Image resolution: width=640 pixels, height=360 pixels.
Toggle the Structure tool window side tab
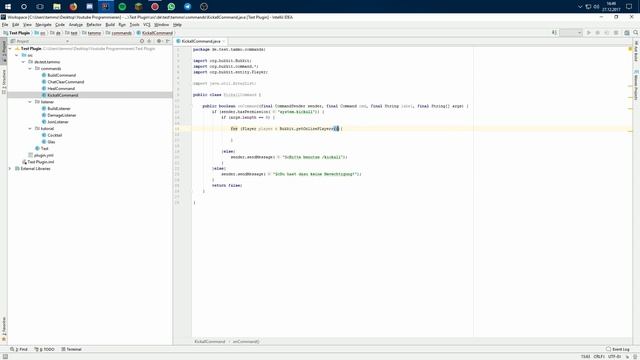[4, 81]
